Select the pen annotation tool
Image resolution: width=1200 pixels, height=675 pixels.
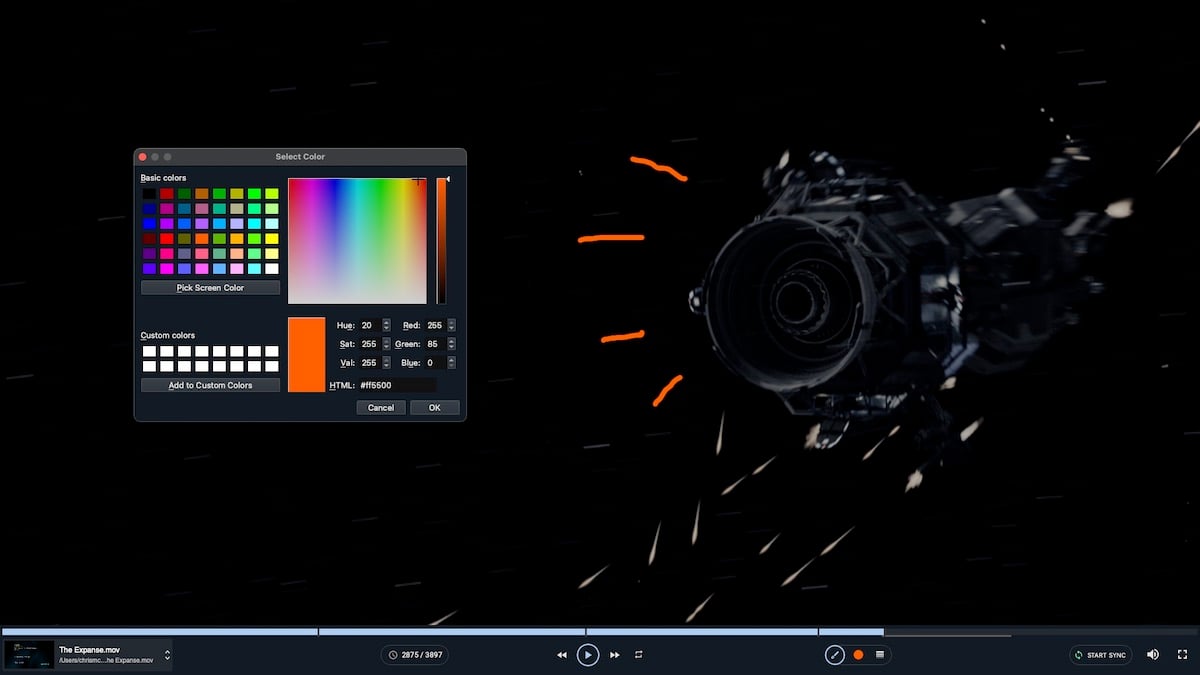[835, 655]
